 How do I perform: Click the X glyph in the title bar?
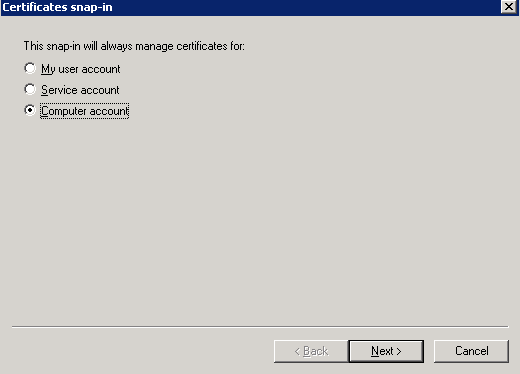pos(509,6)
